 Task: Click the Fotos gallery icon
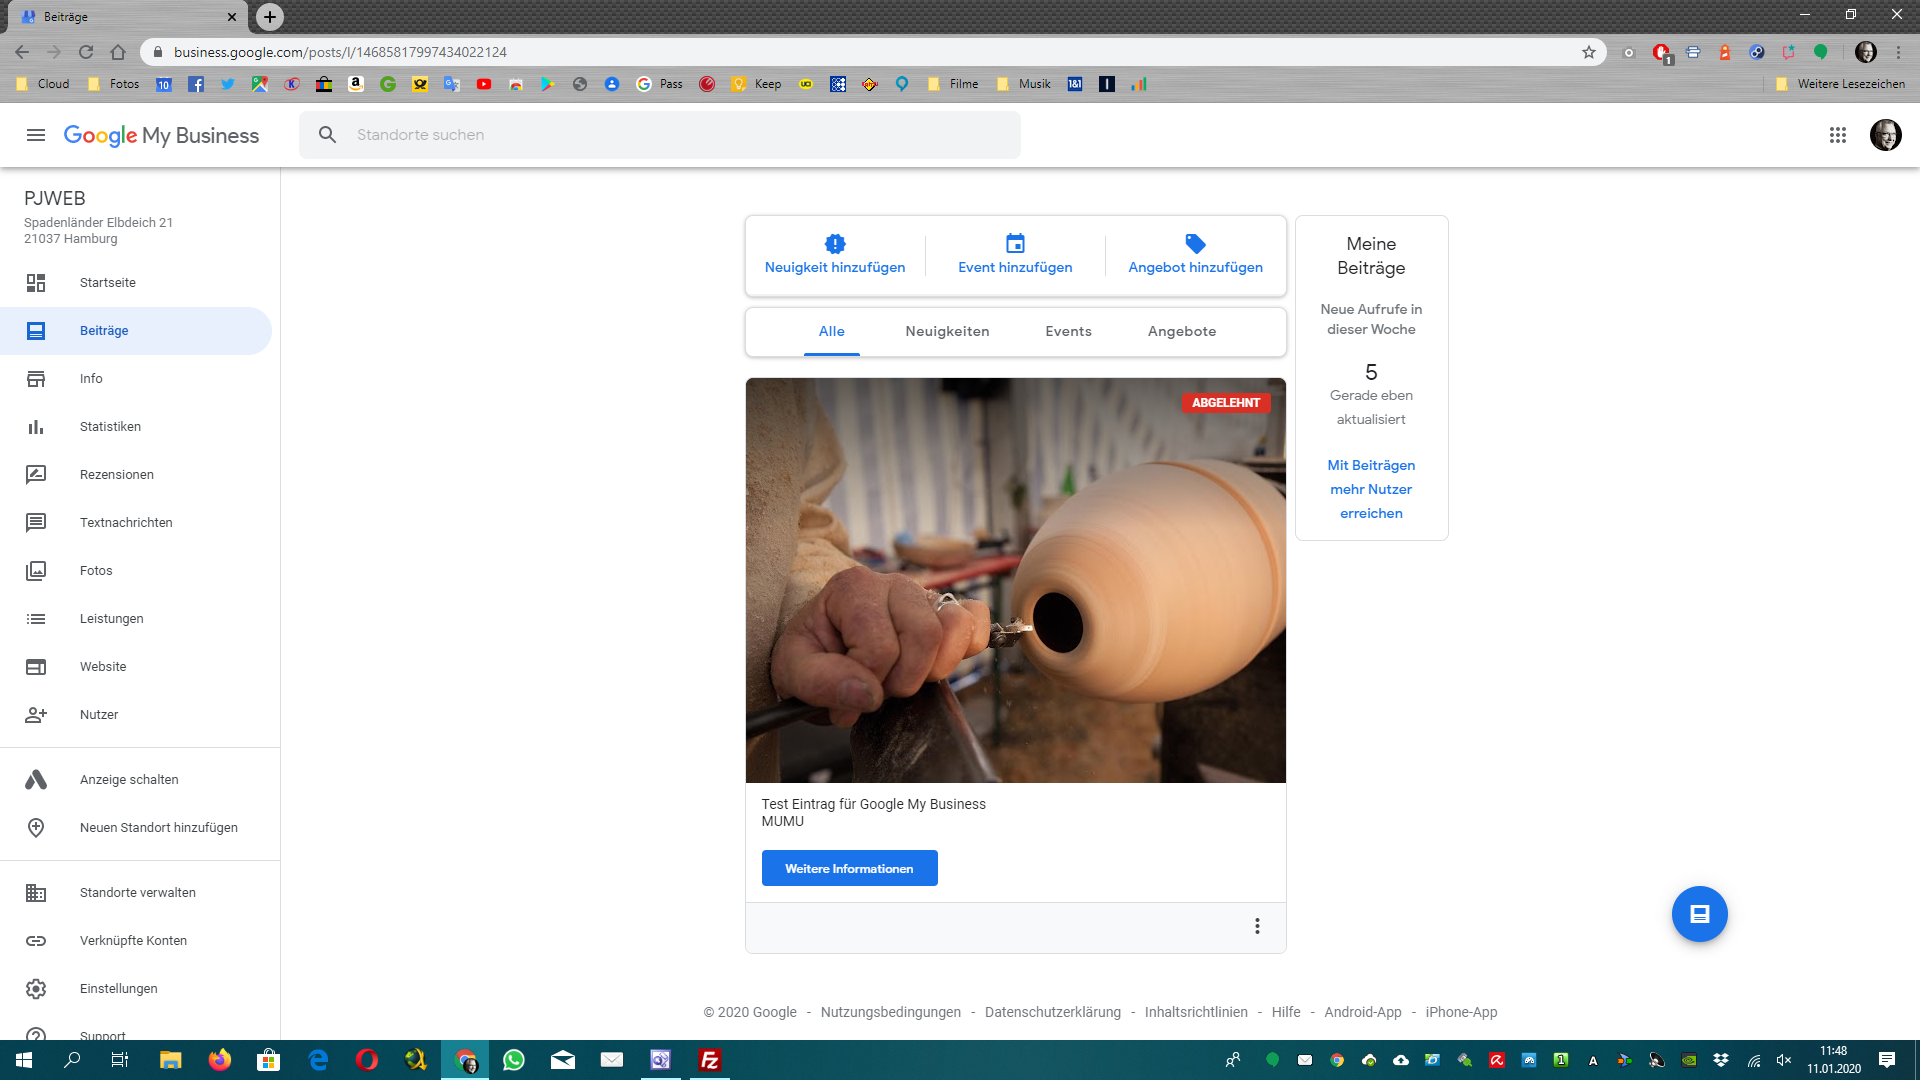click(x=36, y=571)
